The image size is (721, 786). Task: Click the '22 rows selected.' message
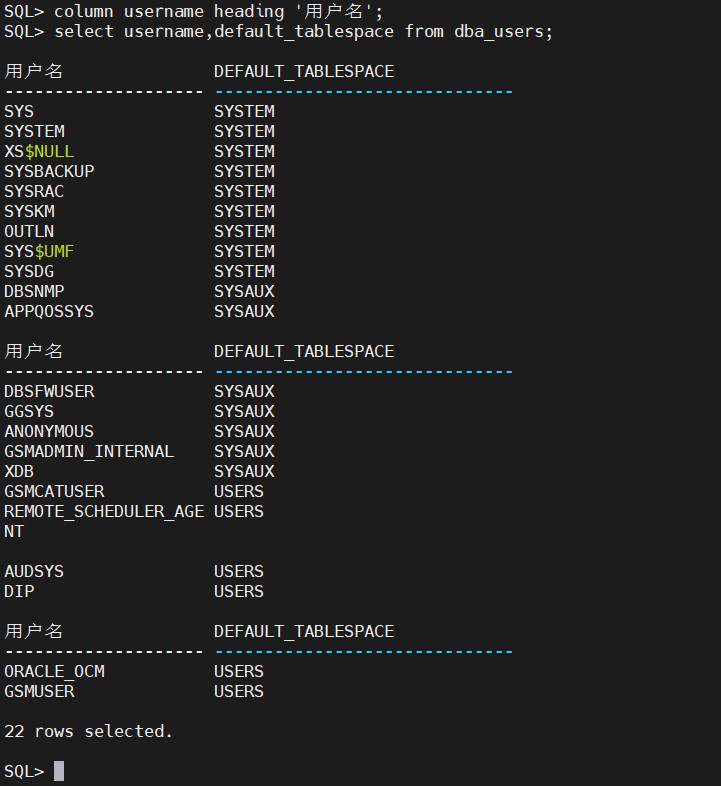pos(88,731)
